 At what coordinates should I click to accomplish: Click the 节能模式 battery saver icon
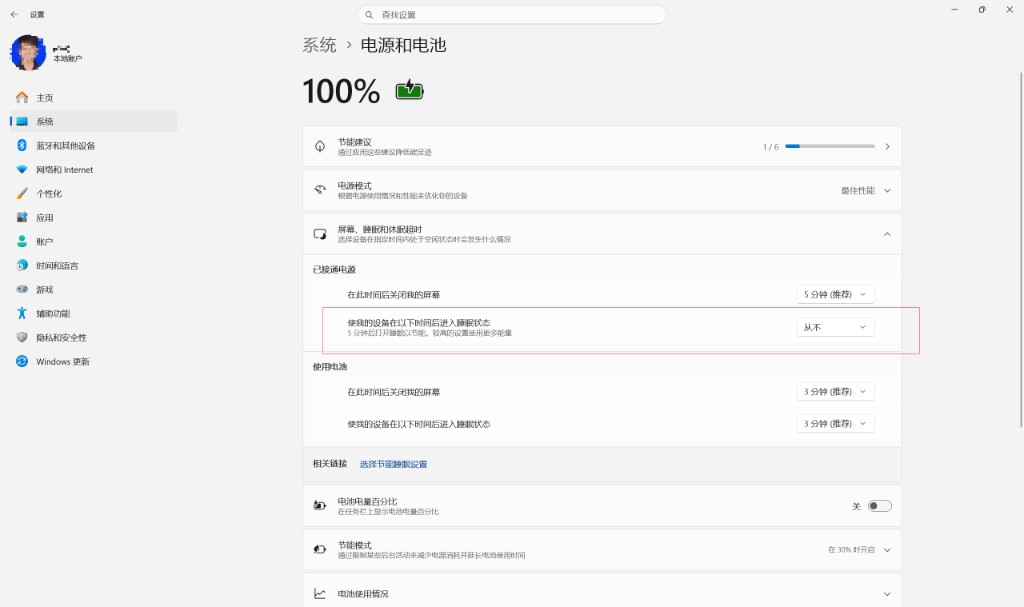(320, 550)
